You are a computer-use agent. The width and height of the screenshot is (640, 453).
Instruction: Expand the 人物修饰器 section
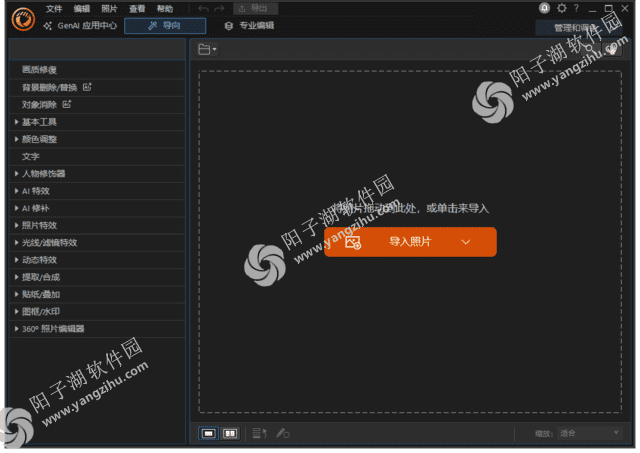pos(97,173)
